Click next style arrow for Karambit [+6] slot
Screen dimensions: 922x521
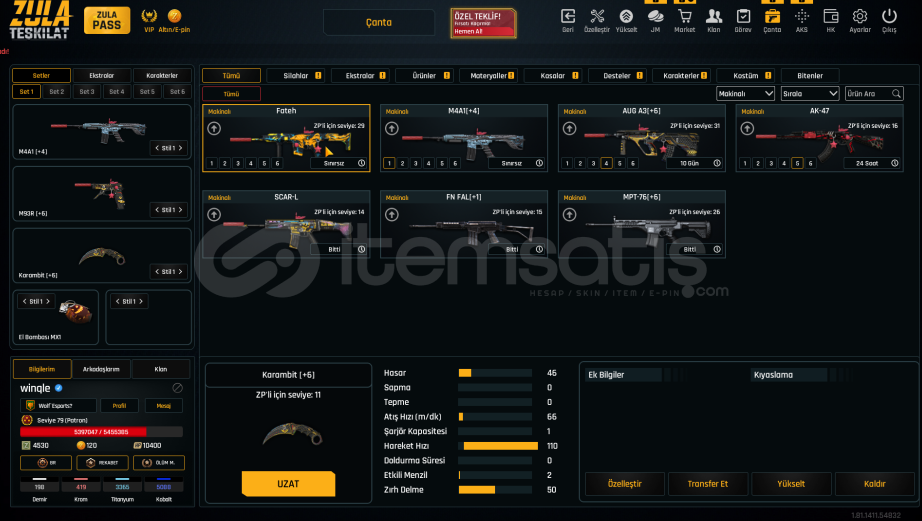[x=181, y=272]
